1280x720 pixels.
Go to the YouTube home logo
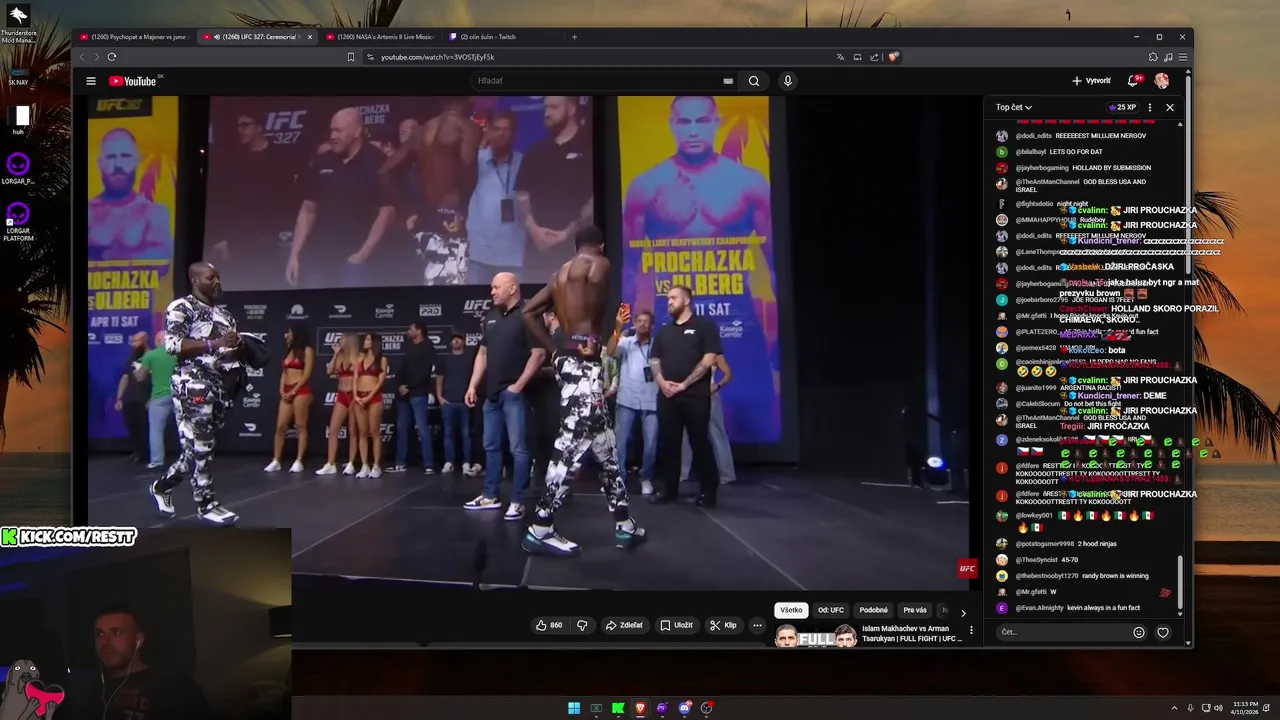[x=133, y=81]
